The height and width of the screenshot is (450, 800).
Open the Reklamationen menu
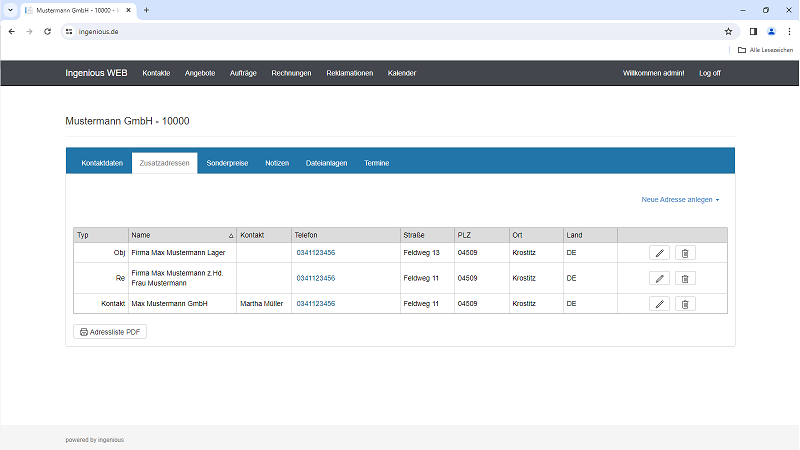click(349, 73)
